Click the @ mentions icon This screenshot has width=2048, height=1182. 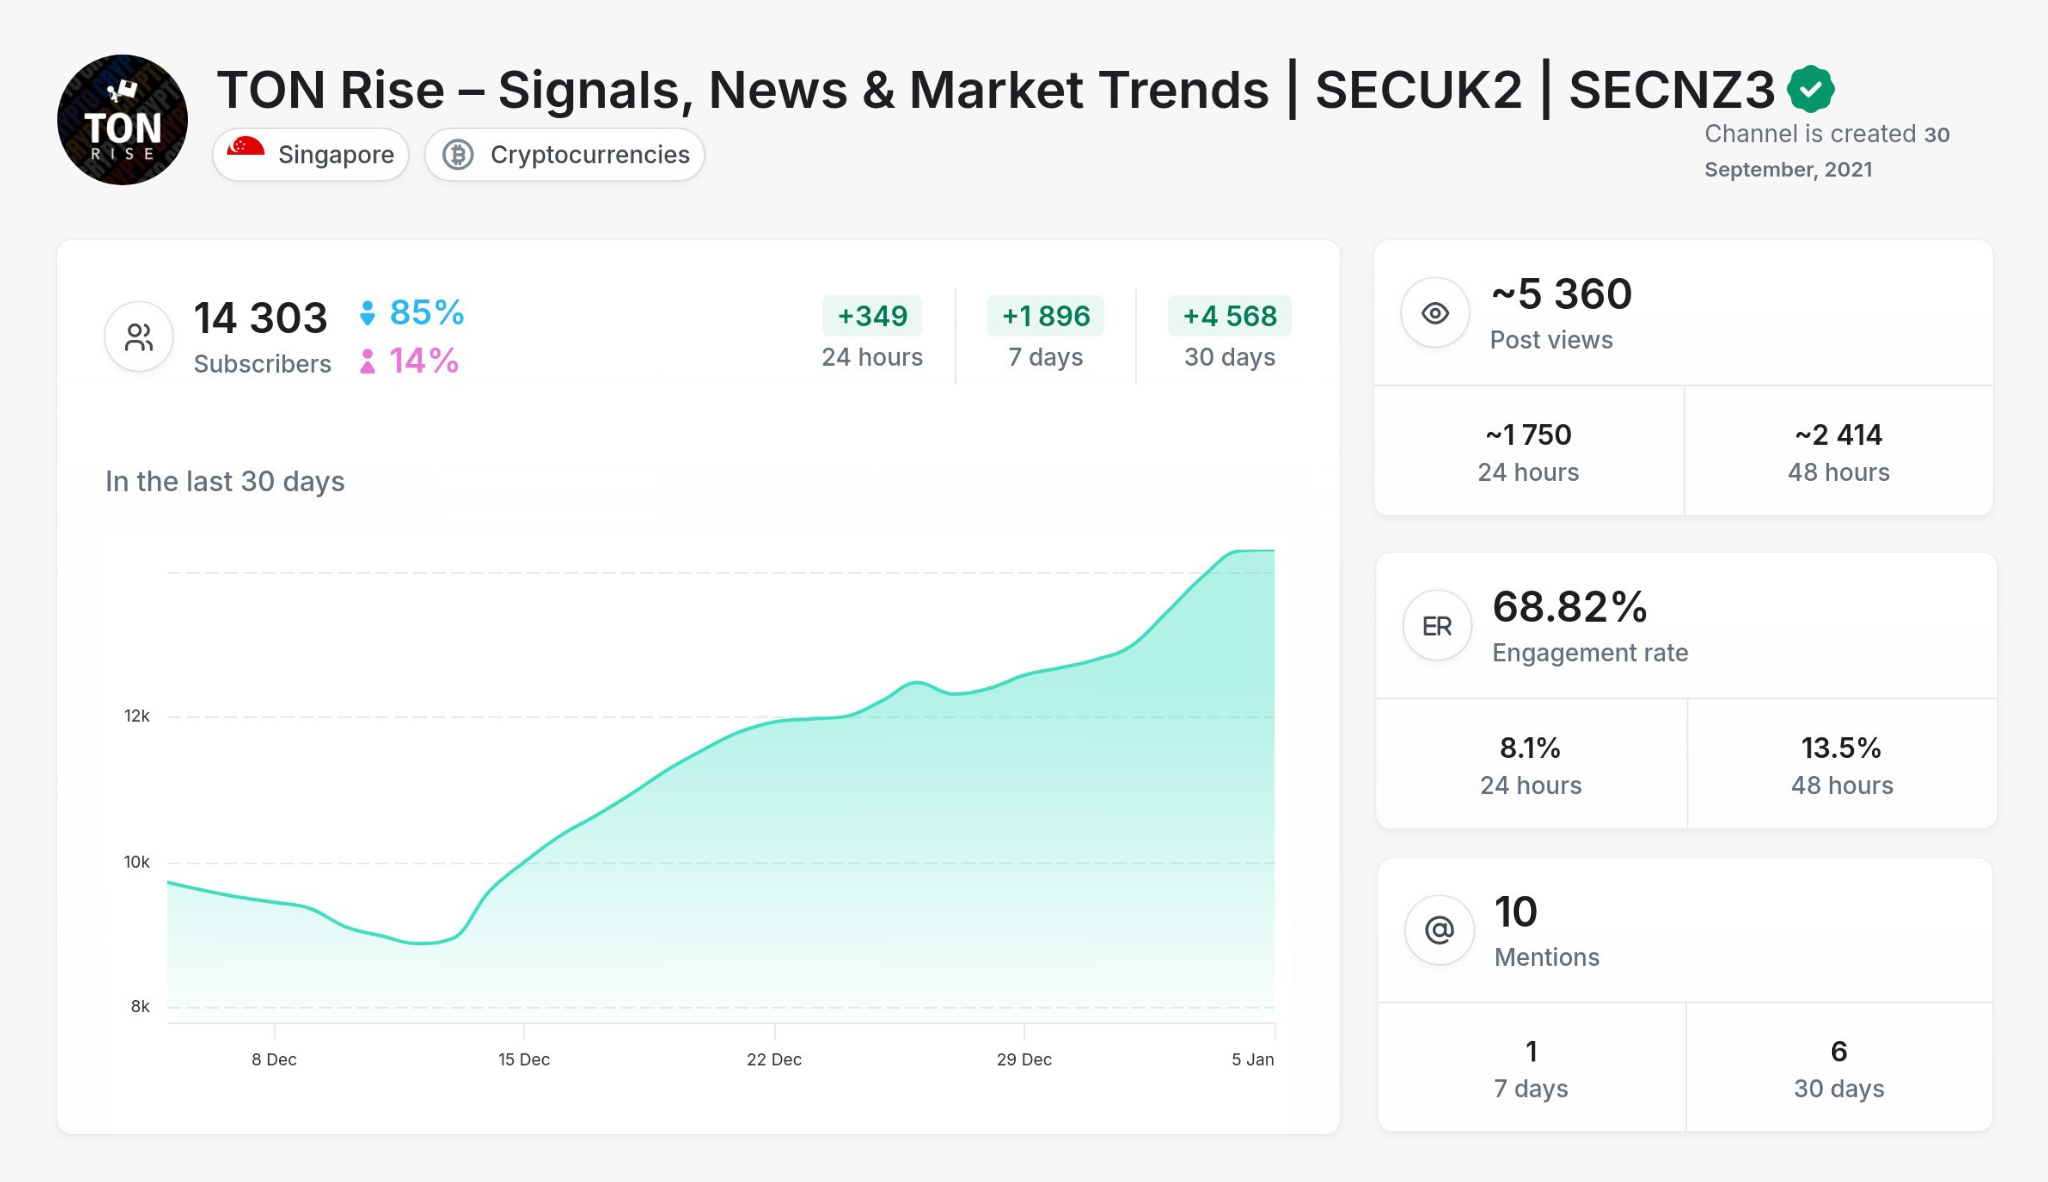point(1436,929)
